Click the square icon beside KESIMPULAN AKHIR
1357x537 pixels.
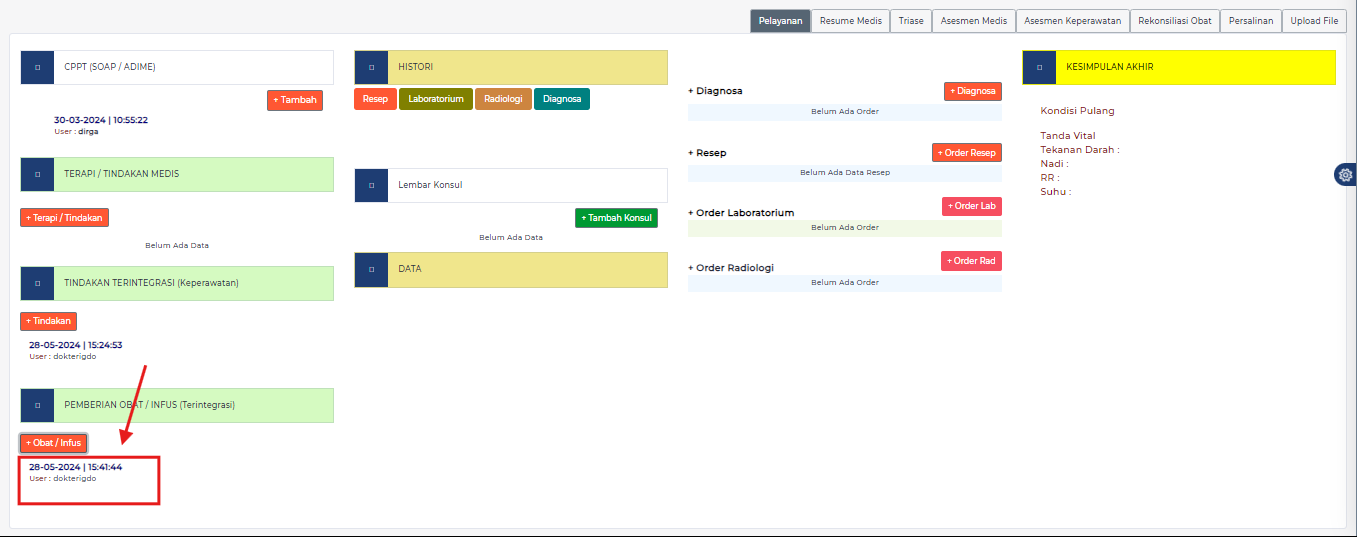tap(1039, 67)
